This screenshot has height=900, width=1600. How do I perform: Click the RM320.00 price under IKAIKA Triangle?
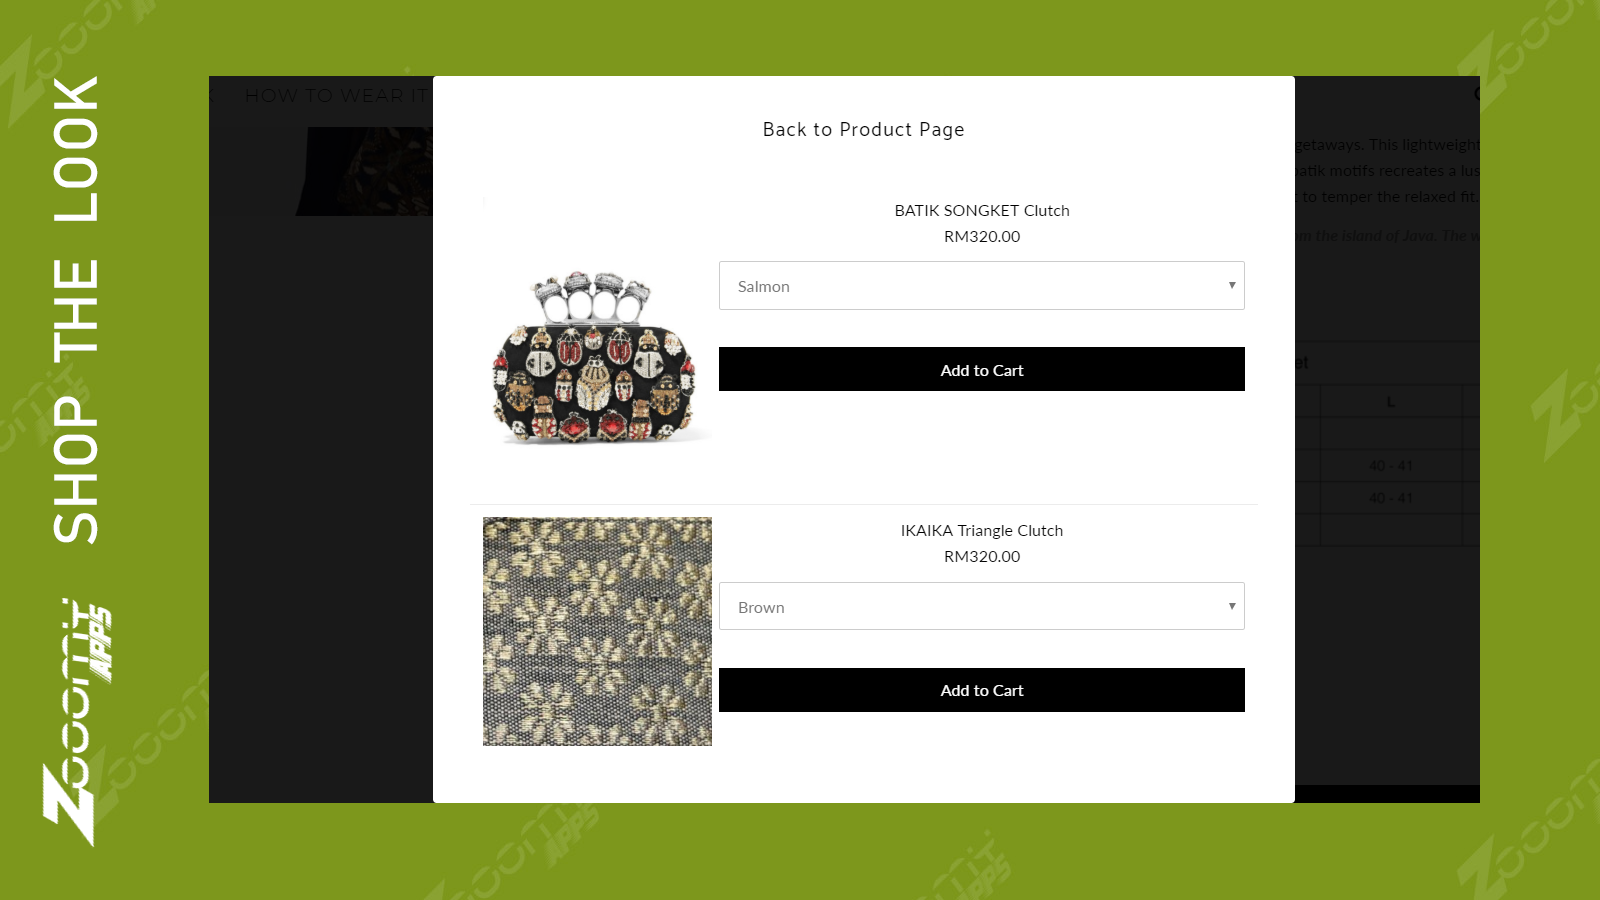tap(981, 556)
